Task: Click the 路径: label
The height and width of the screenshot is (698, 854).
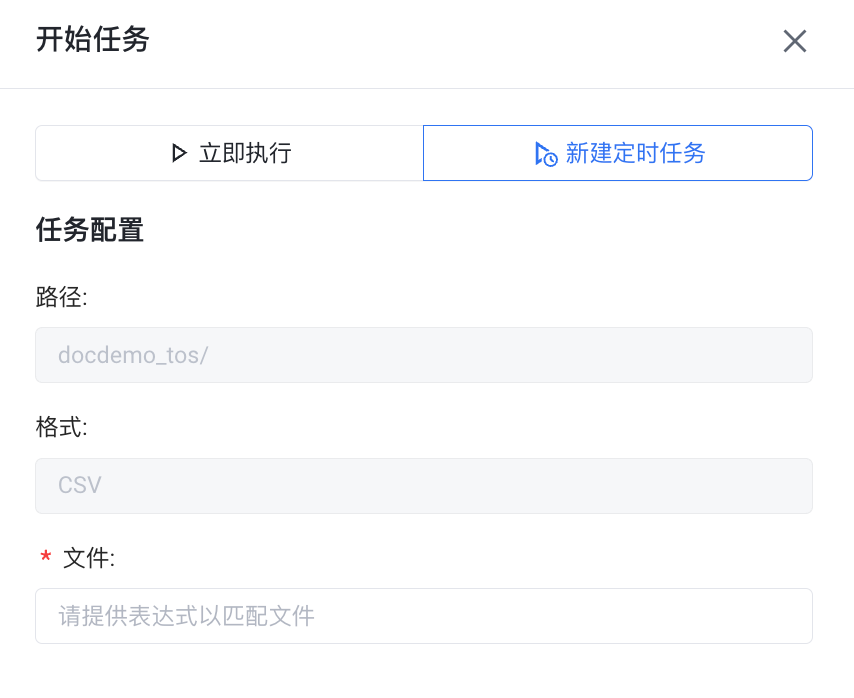Action: point(62,297)
